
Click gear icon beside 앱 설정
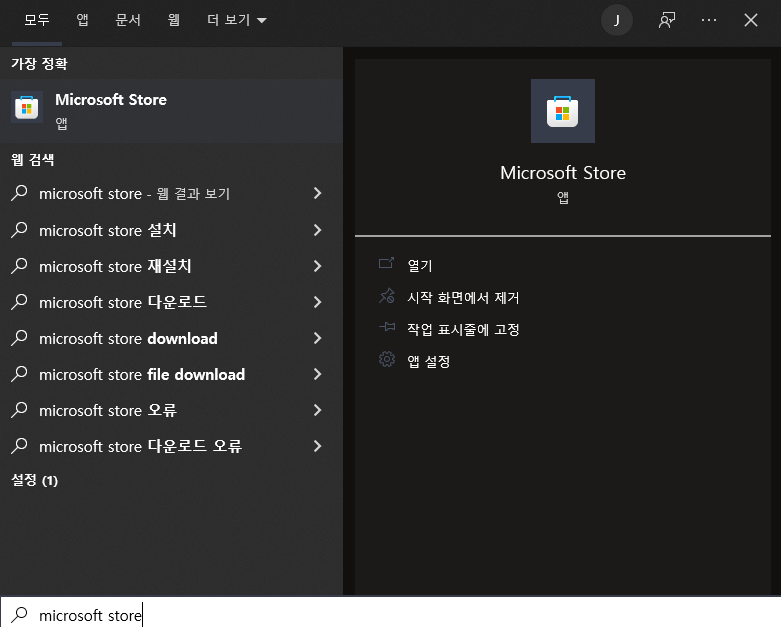click(387, 359)
